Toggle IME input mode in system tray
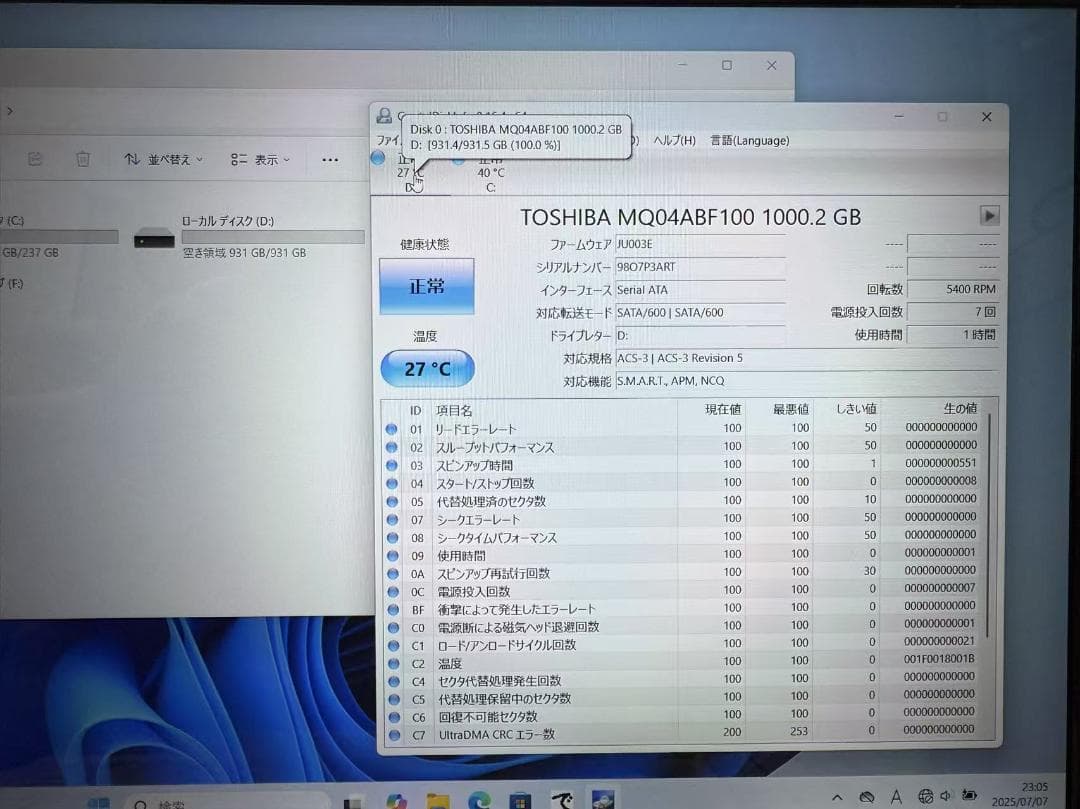1080x809 pixels. 896,797
